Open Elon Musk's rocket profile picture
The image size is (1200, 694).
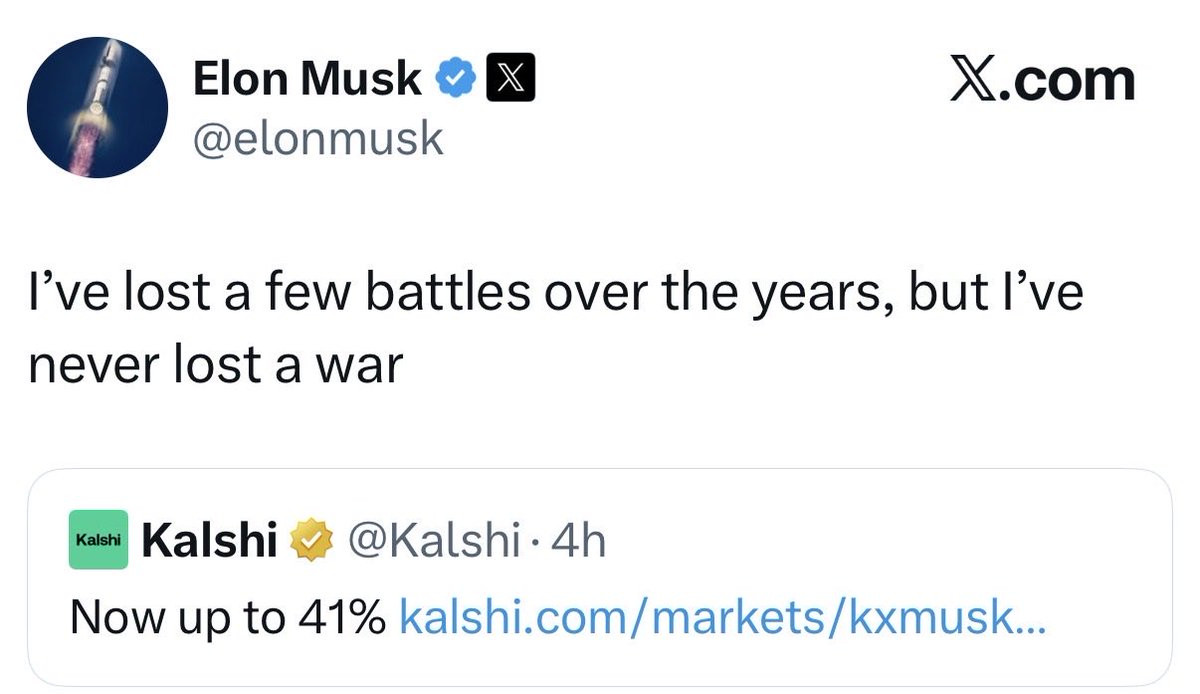pyautogui.click(x=97, y=107)
